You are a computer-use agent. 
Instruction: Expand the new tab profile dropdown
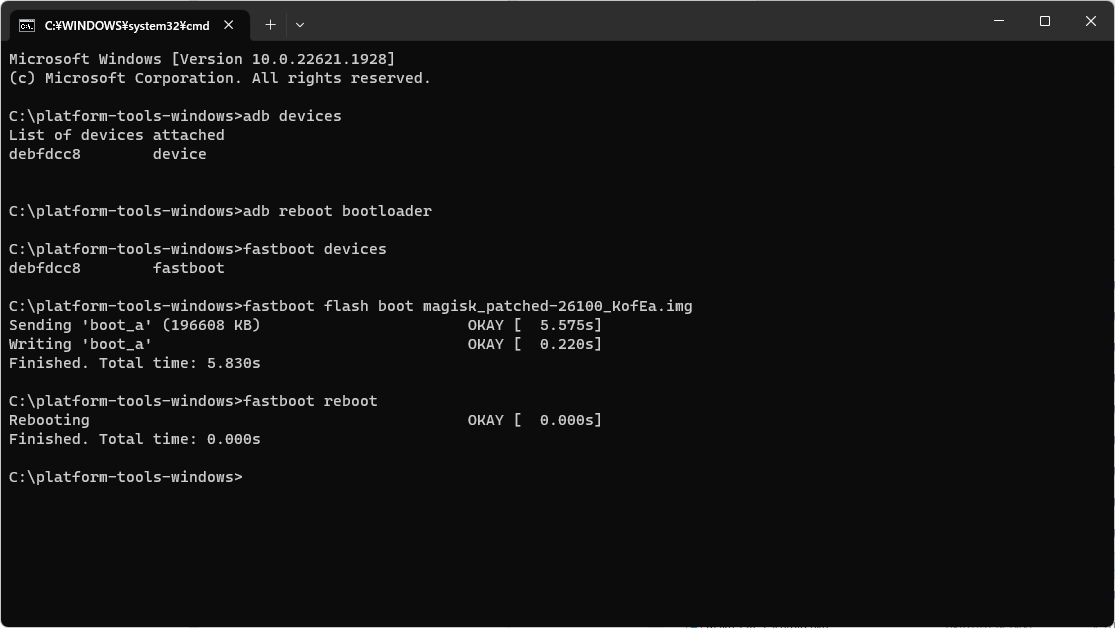tap(300, 25)
